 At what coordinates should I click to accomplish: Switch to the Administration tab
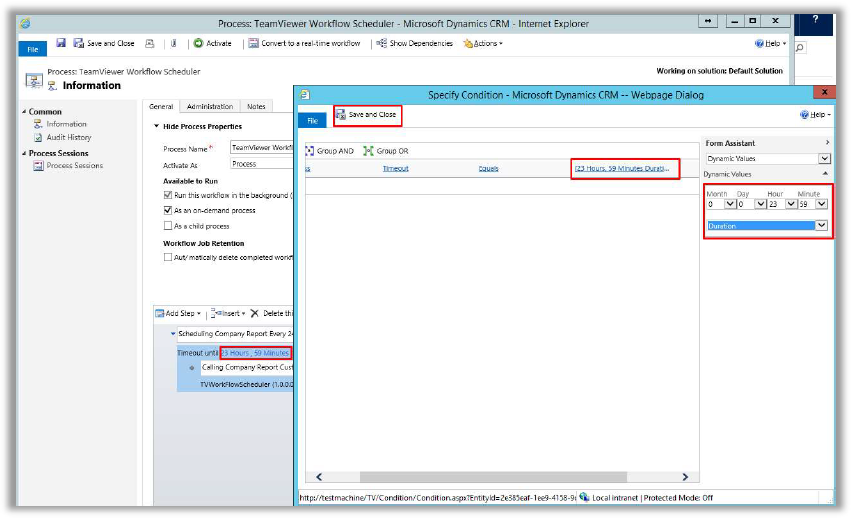click(x=210, y=106)
